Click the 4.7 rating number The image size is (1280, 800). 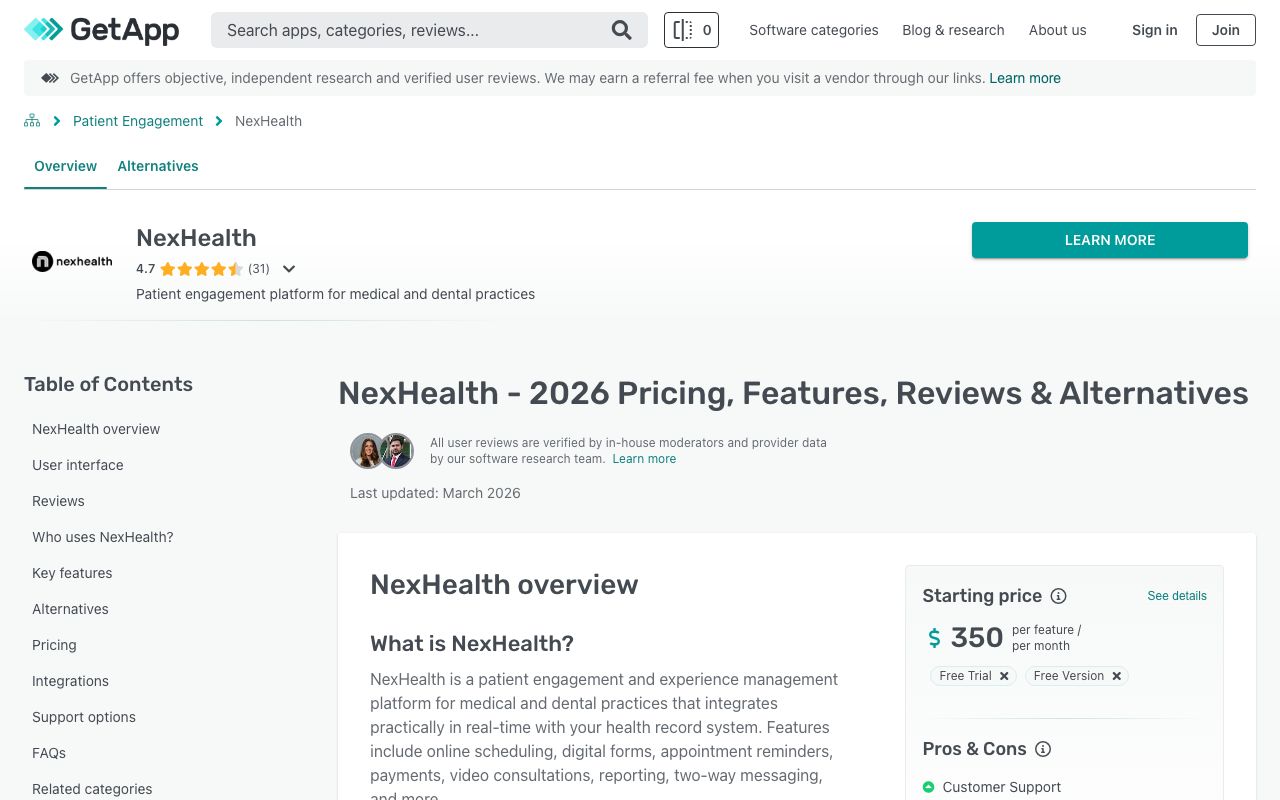point(146,269)
